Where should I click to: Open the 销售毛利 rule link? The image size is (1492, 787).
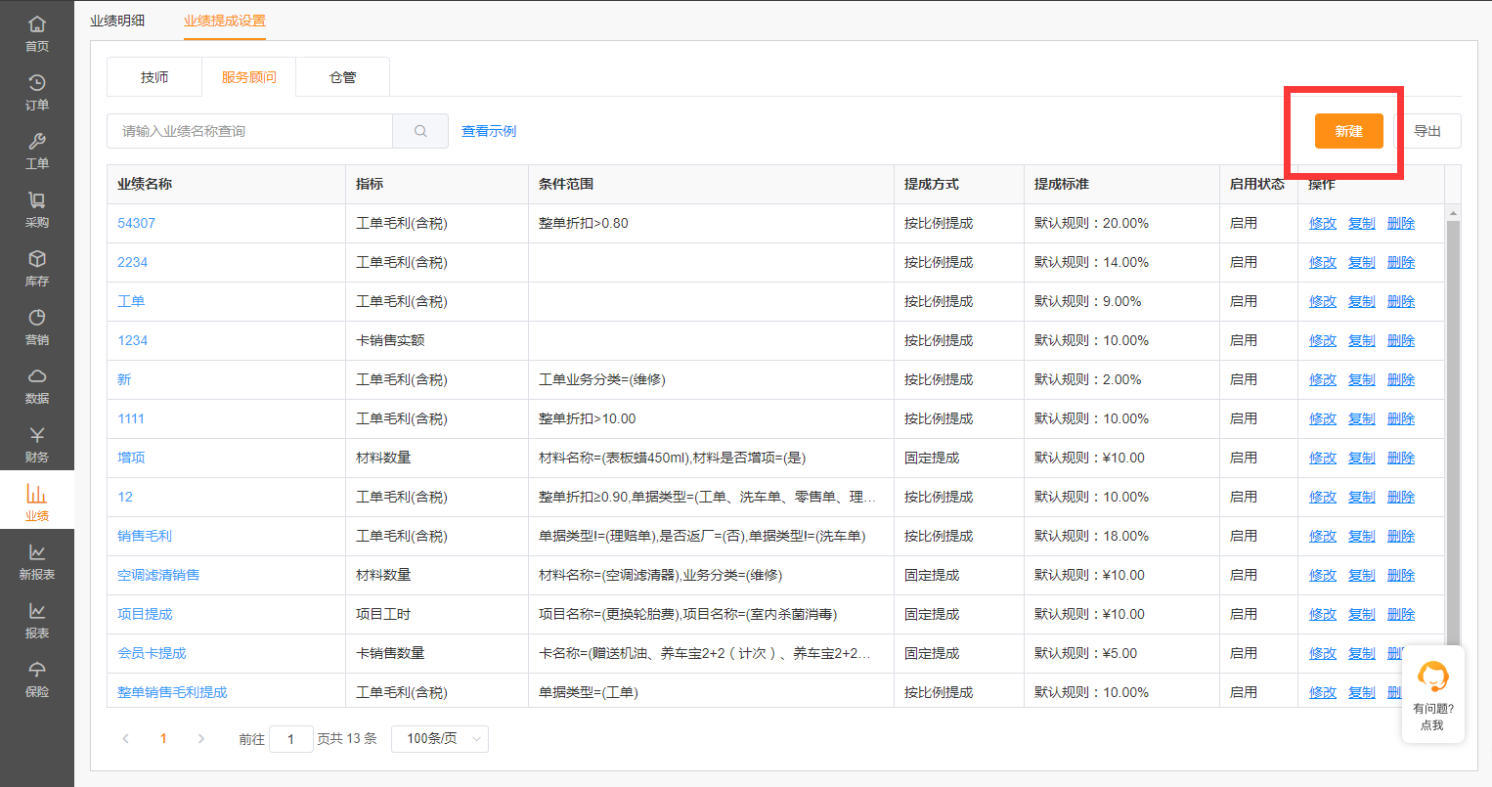(145, 536)
